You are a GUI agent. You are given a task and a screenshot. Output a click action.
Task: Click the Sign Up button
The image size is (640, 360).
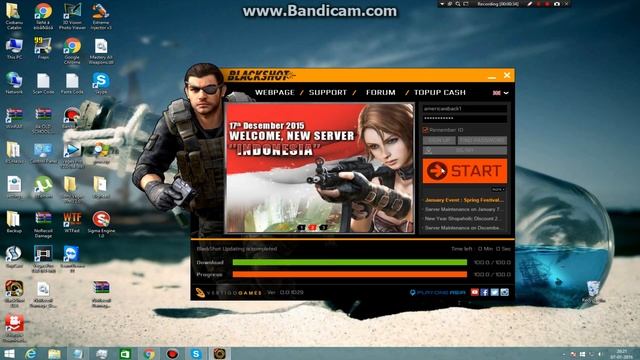(x=439, y=140)
